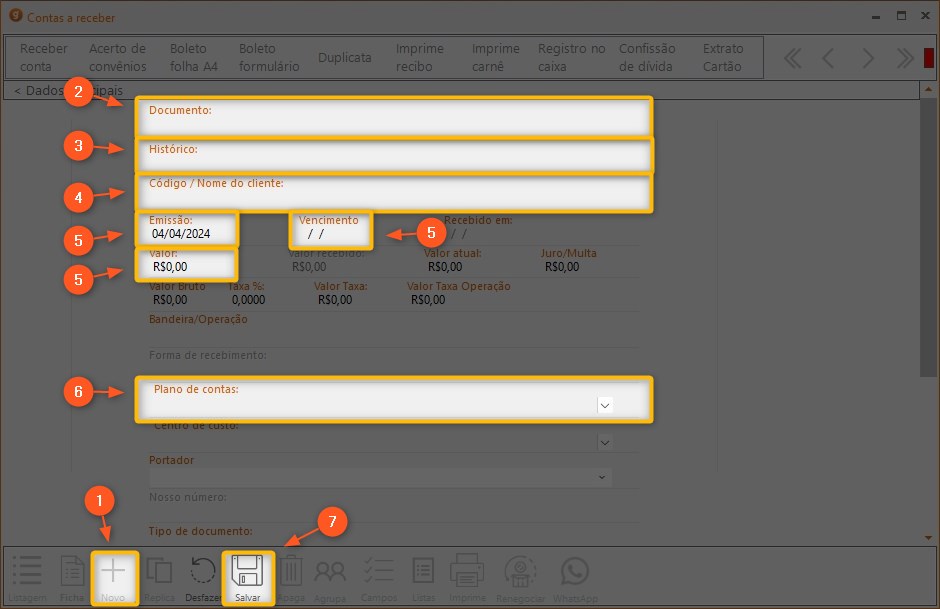Select Confissão de dívida menu item

(x=647, y=58)
